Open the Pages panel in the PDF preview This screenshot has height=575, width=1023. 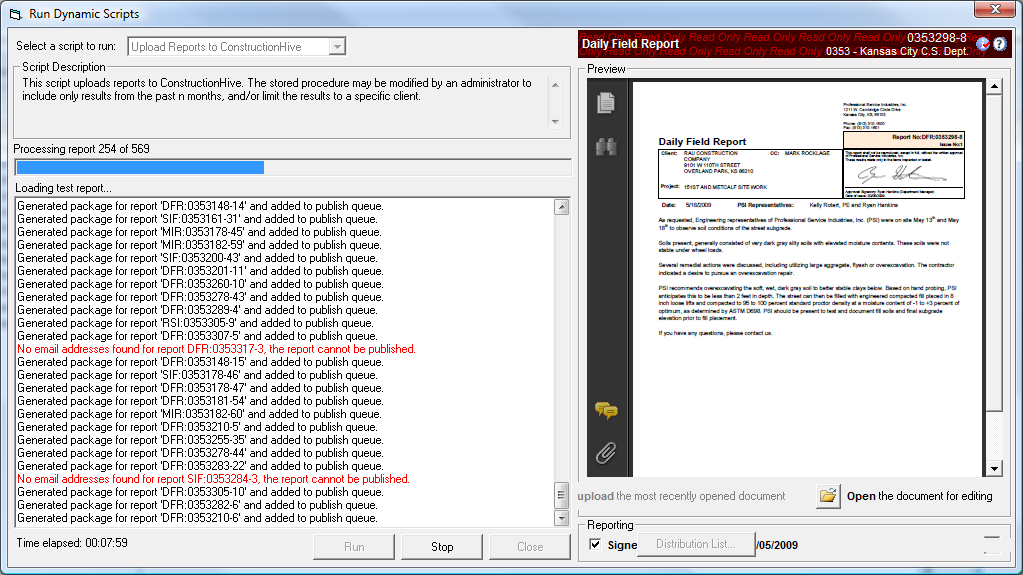605,102
